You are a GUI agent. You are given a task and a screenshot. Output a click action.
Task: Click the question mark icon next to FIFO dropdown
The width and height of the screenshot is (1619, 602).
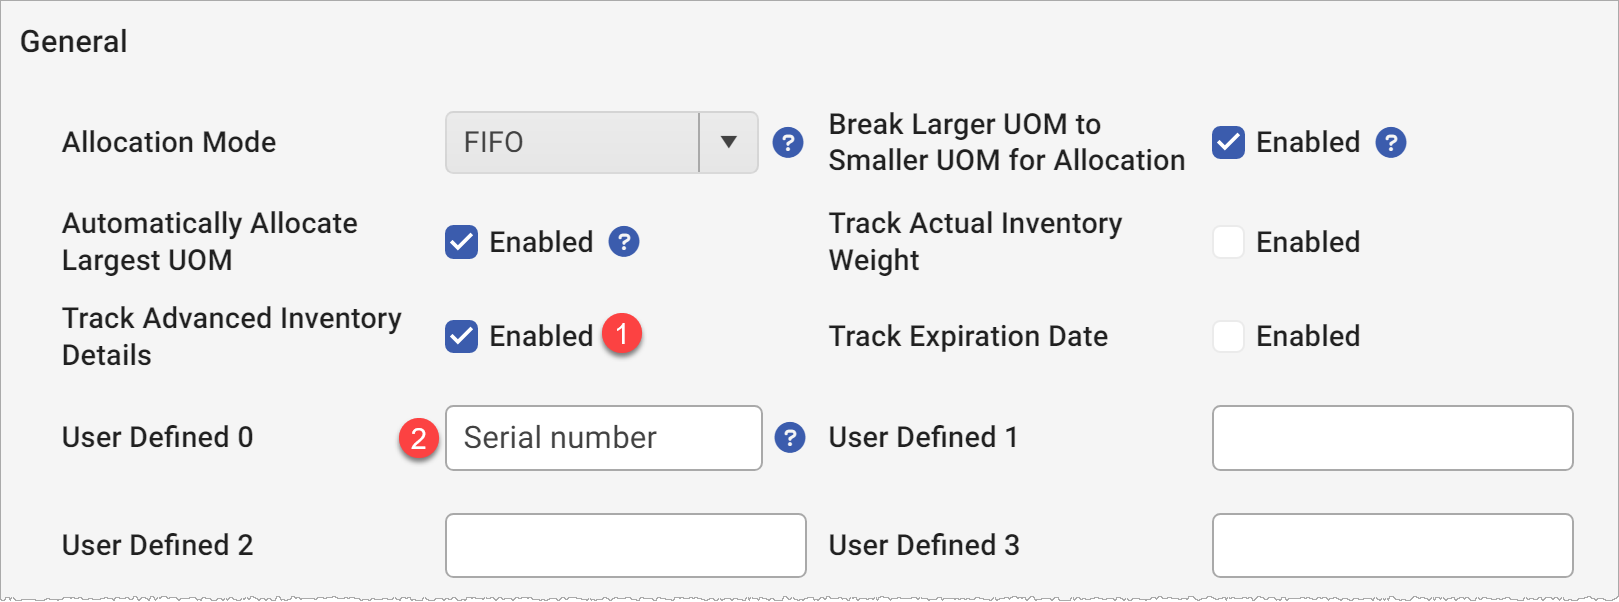(x=789, y=143)
